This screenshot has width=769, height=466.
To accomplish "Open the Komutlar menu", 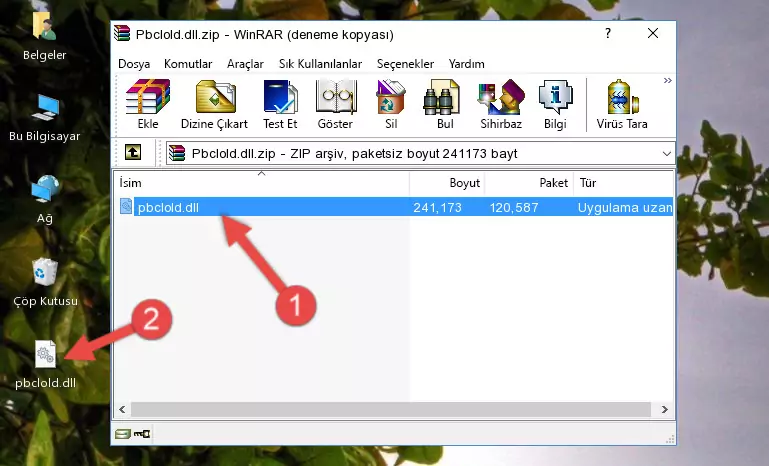I will 188,64.
